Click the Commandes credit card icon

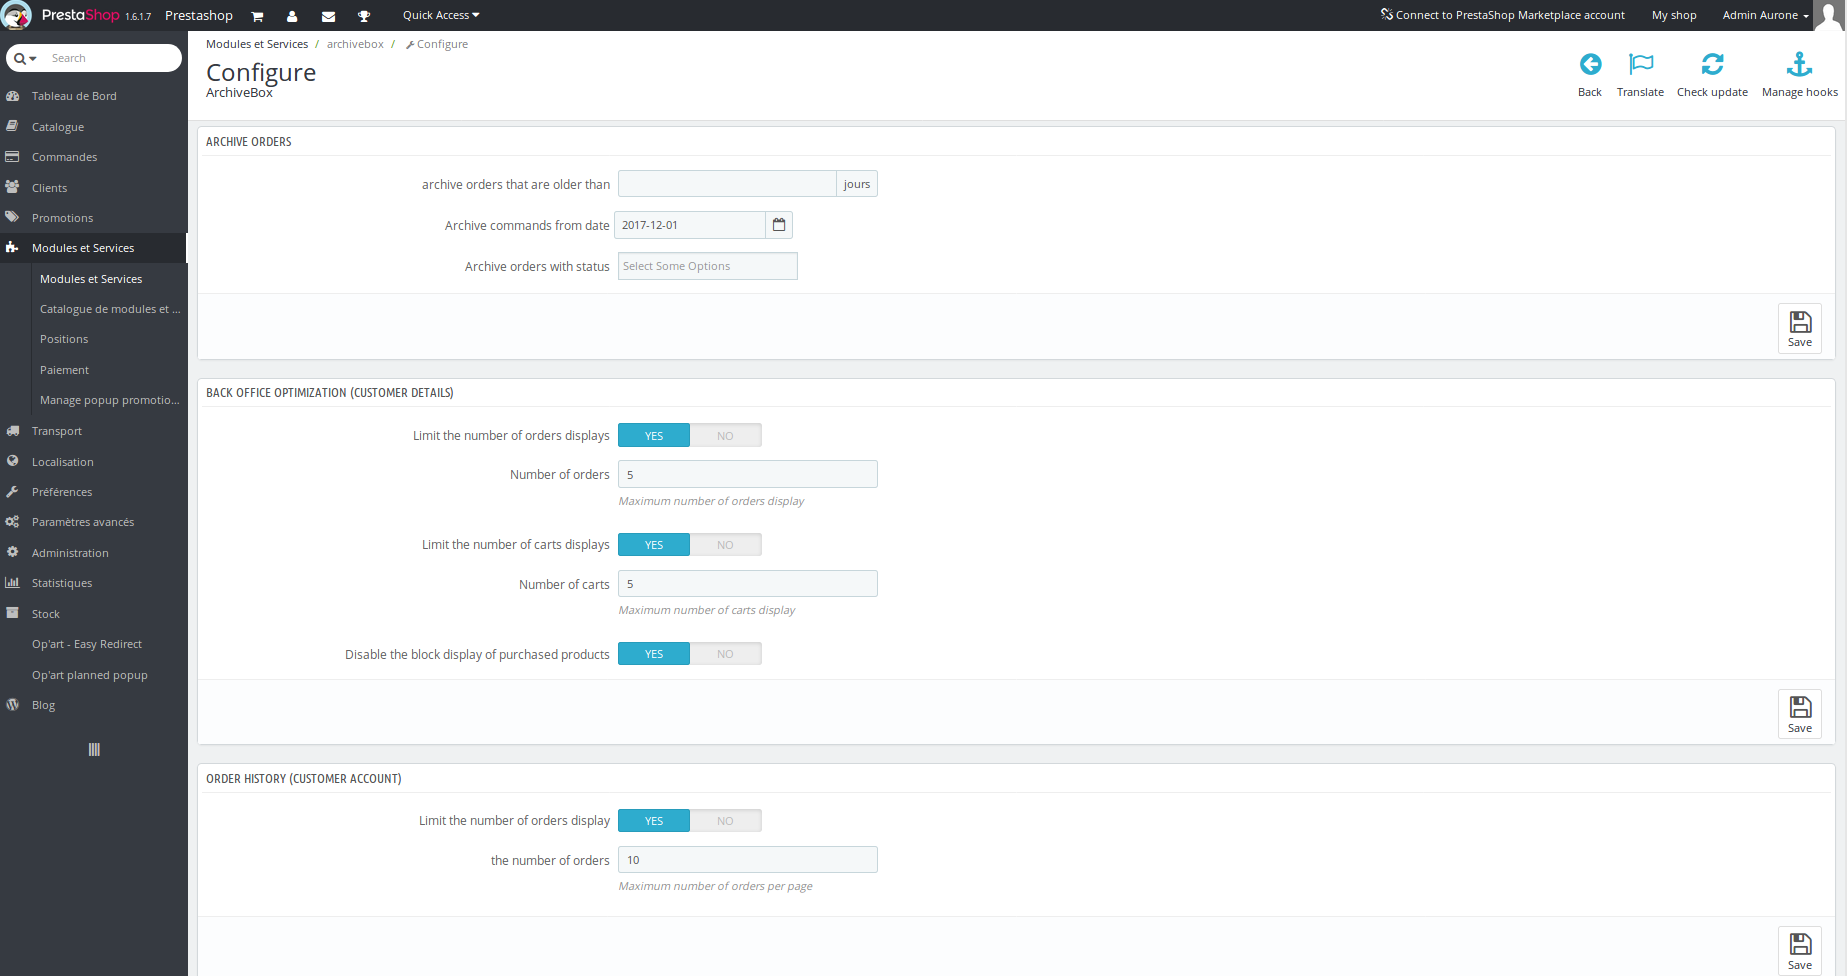pos(13,157)
